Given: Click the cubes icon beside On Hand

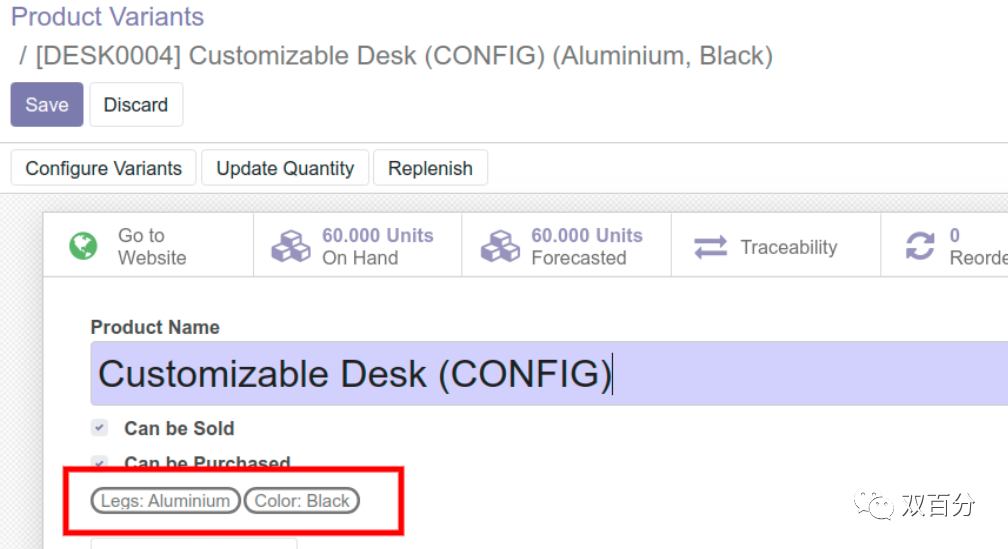Looking at the screenshot, I should [291, 246].
